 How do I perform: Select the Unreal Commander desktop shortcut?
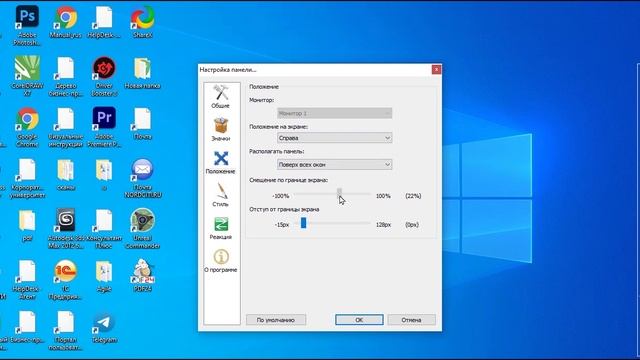[x=142, y=228]
